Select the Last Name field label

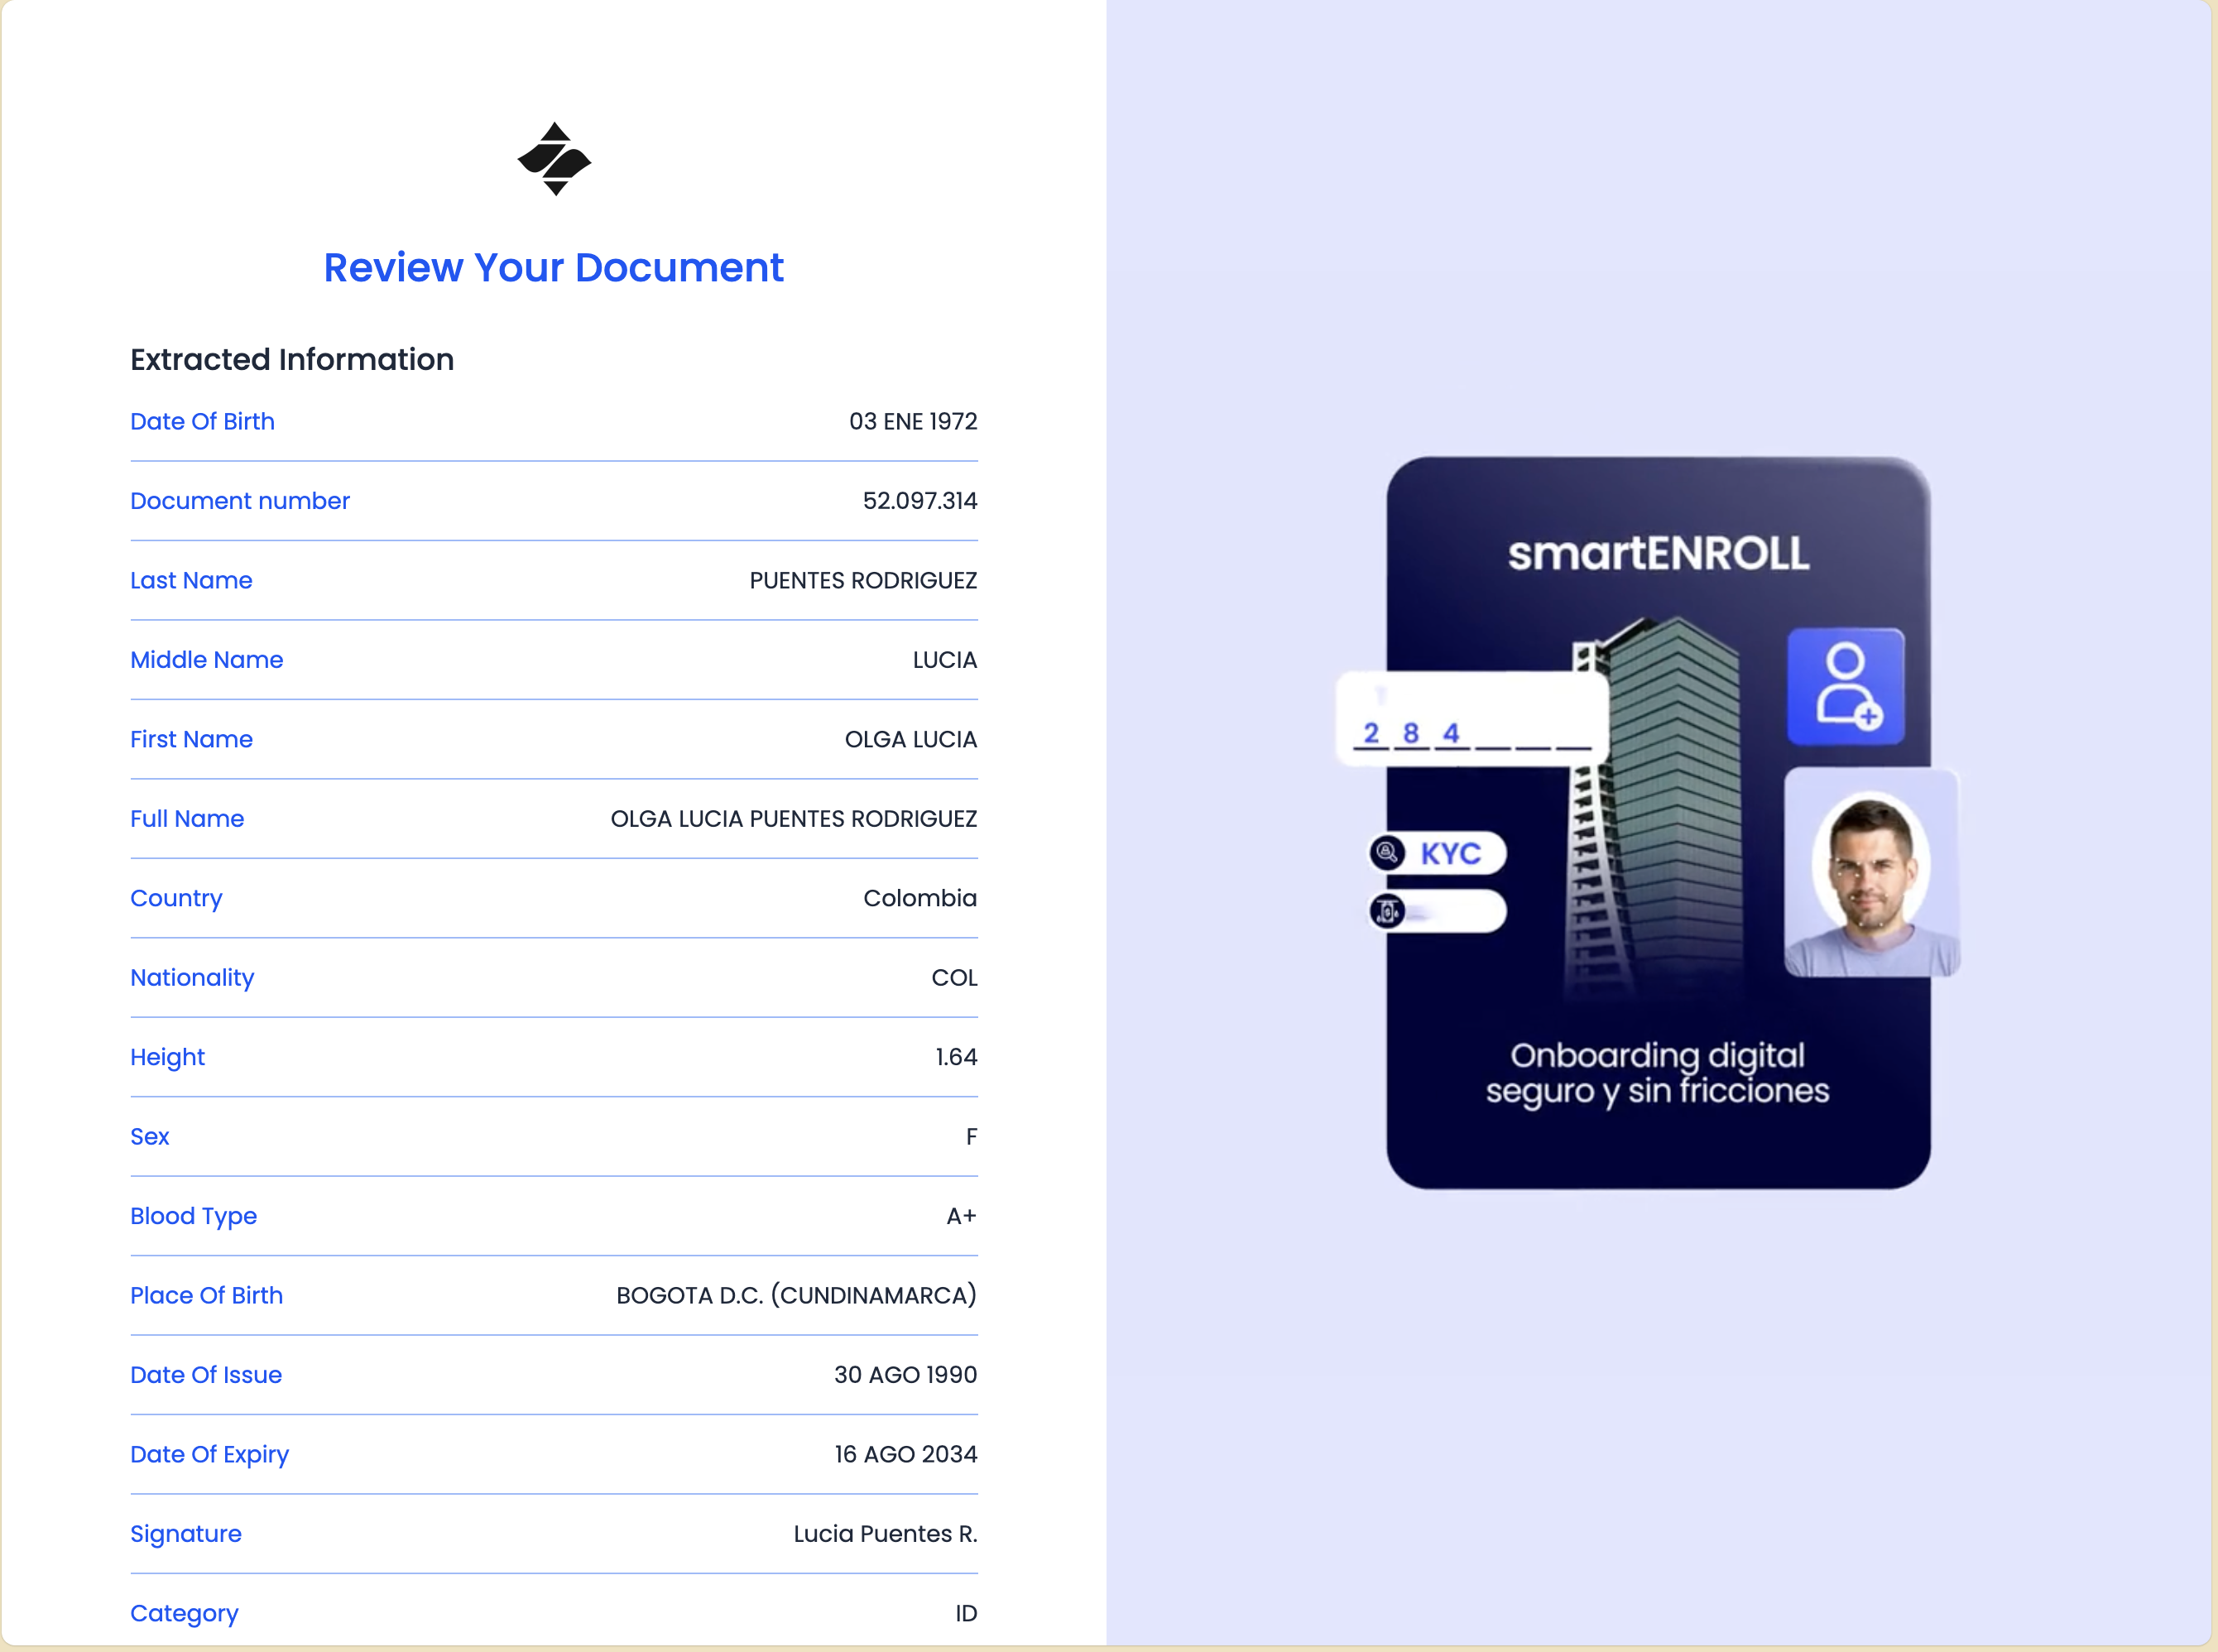coord(191,581)
